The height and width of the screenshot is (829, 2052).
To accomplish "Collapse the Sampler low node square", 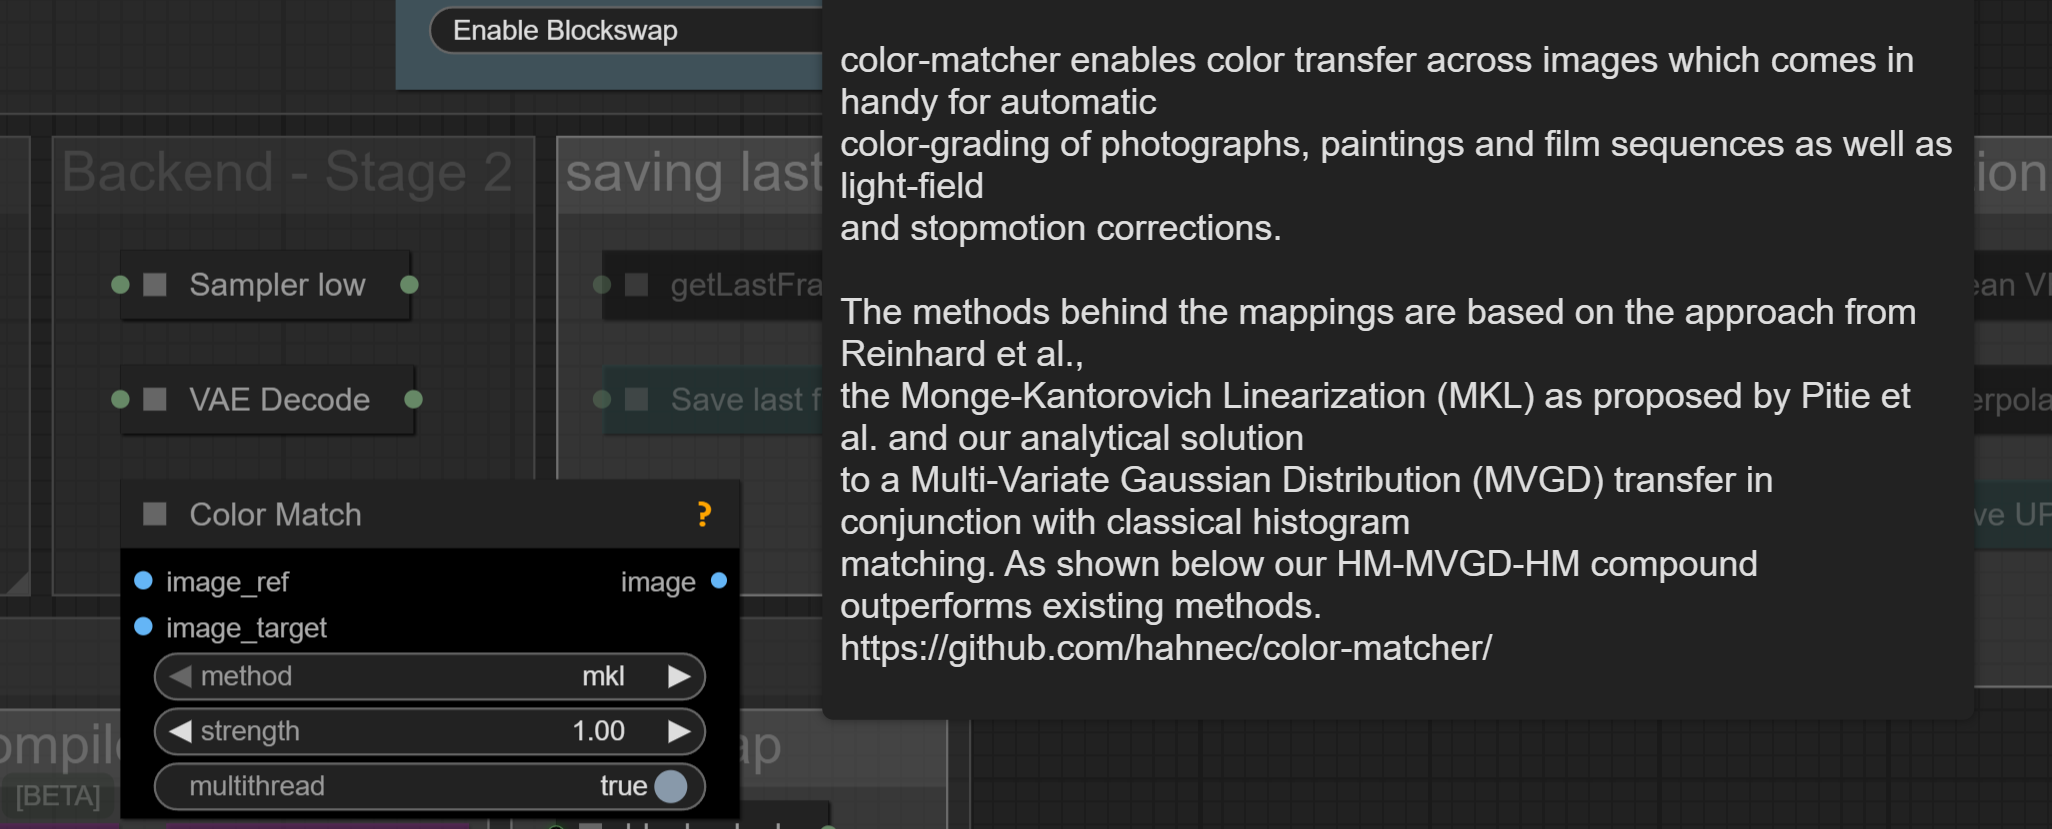I will (x=155, y=285).
